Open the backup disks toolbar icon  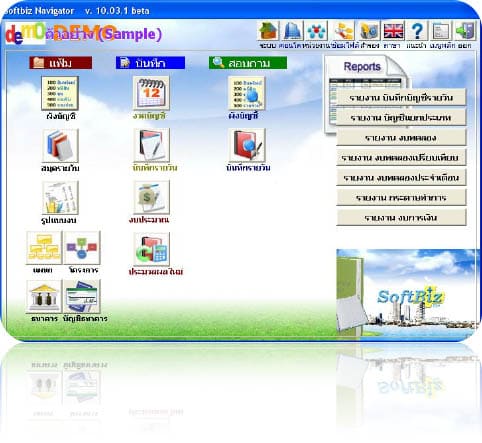(369, 31)
